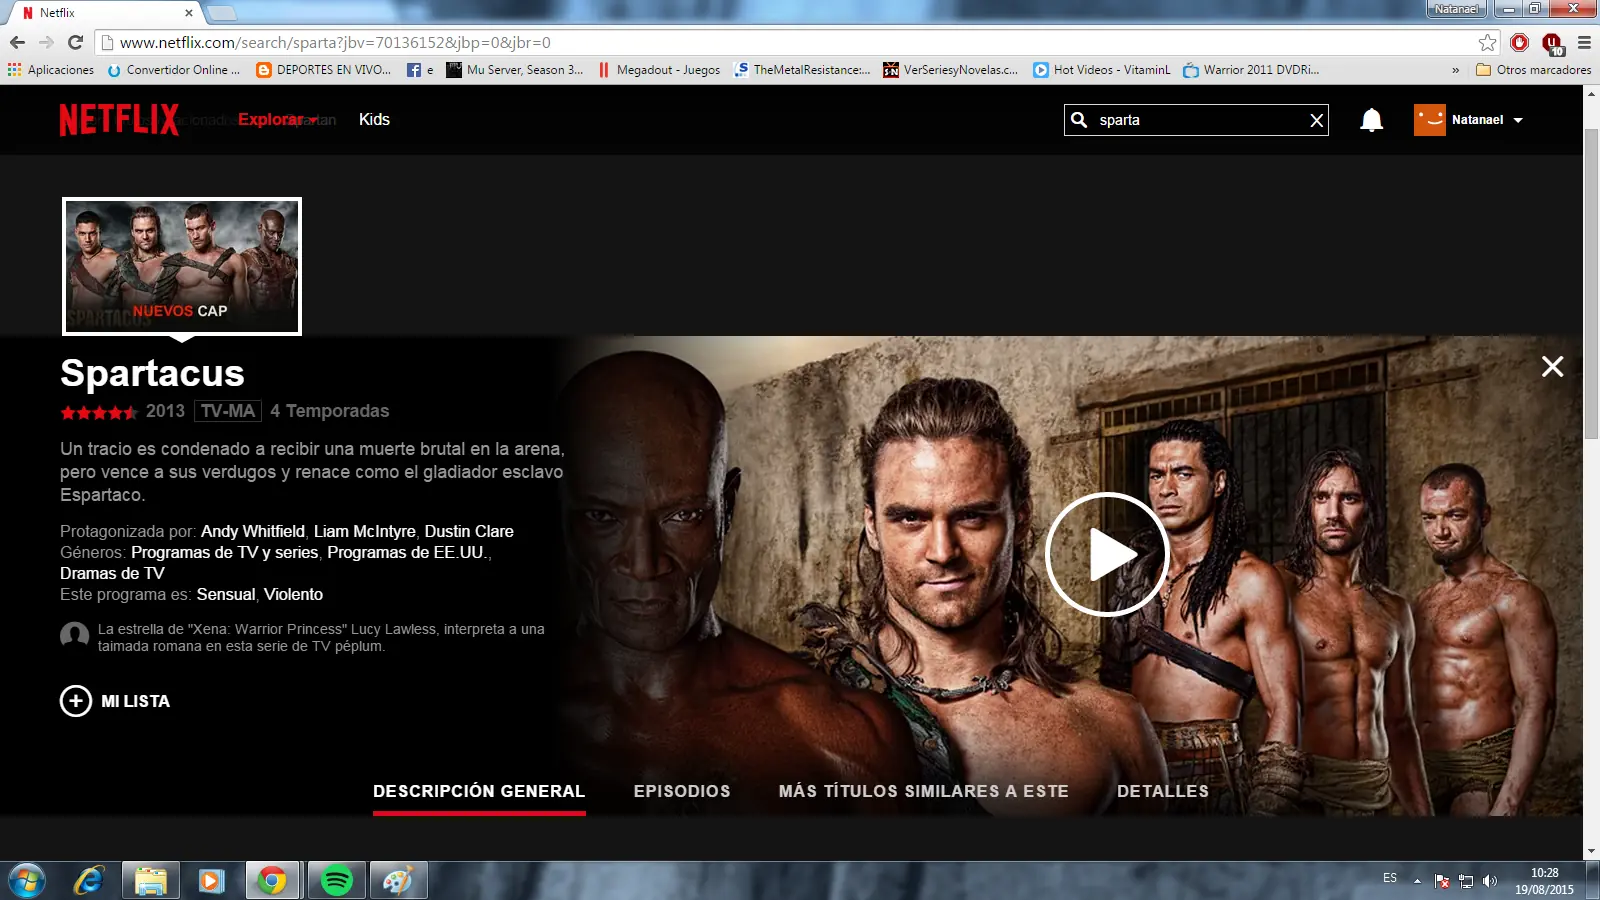Click the uBlock extension icon
This screenshot has height=900, width=1600.
pos(1552,43)
